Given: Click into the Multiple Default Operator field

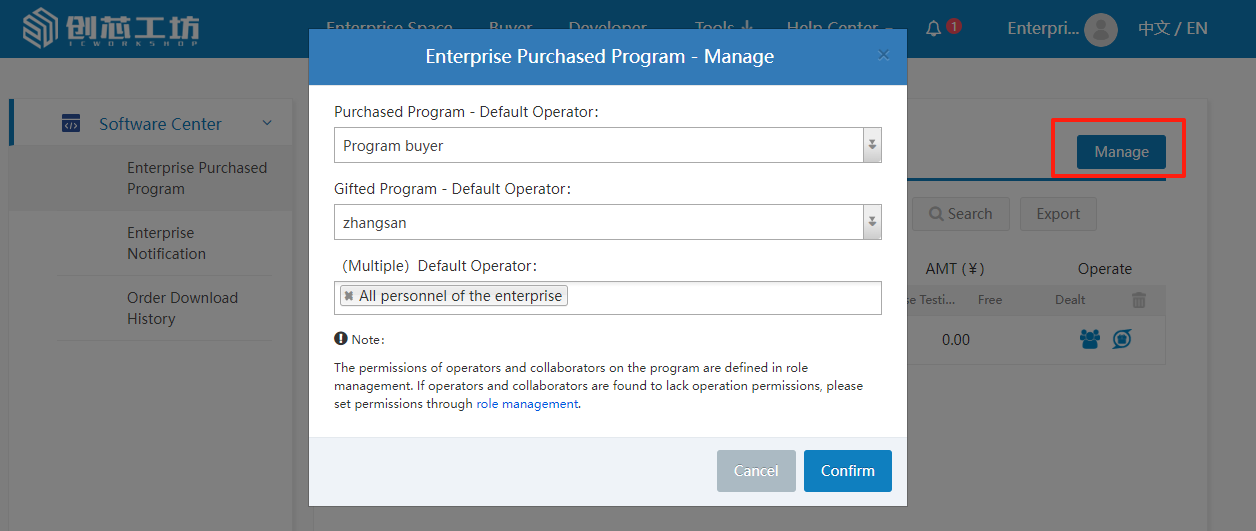Looking at the screenshot, I should coord(720,297).
